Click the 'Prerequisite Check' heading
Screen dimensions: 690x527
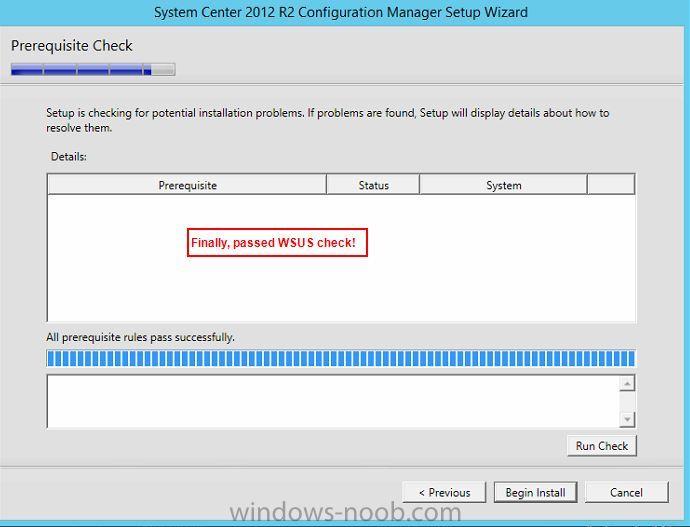[72, 46]
